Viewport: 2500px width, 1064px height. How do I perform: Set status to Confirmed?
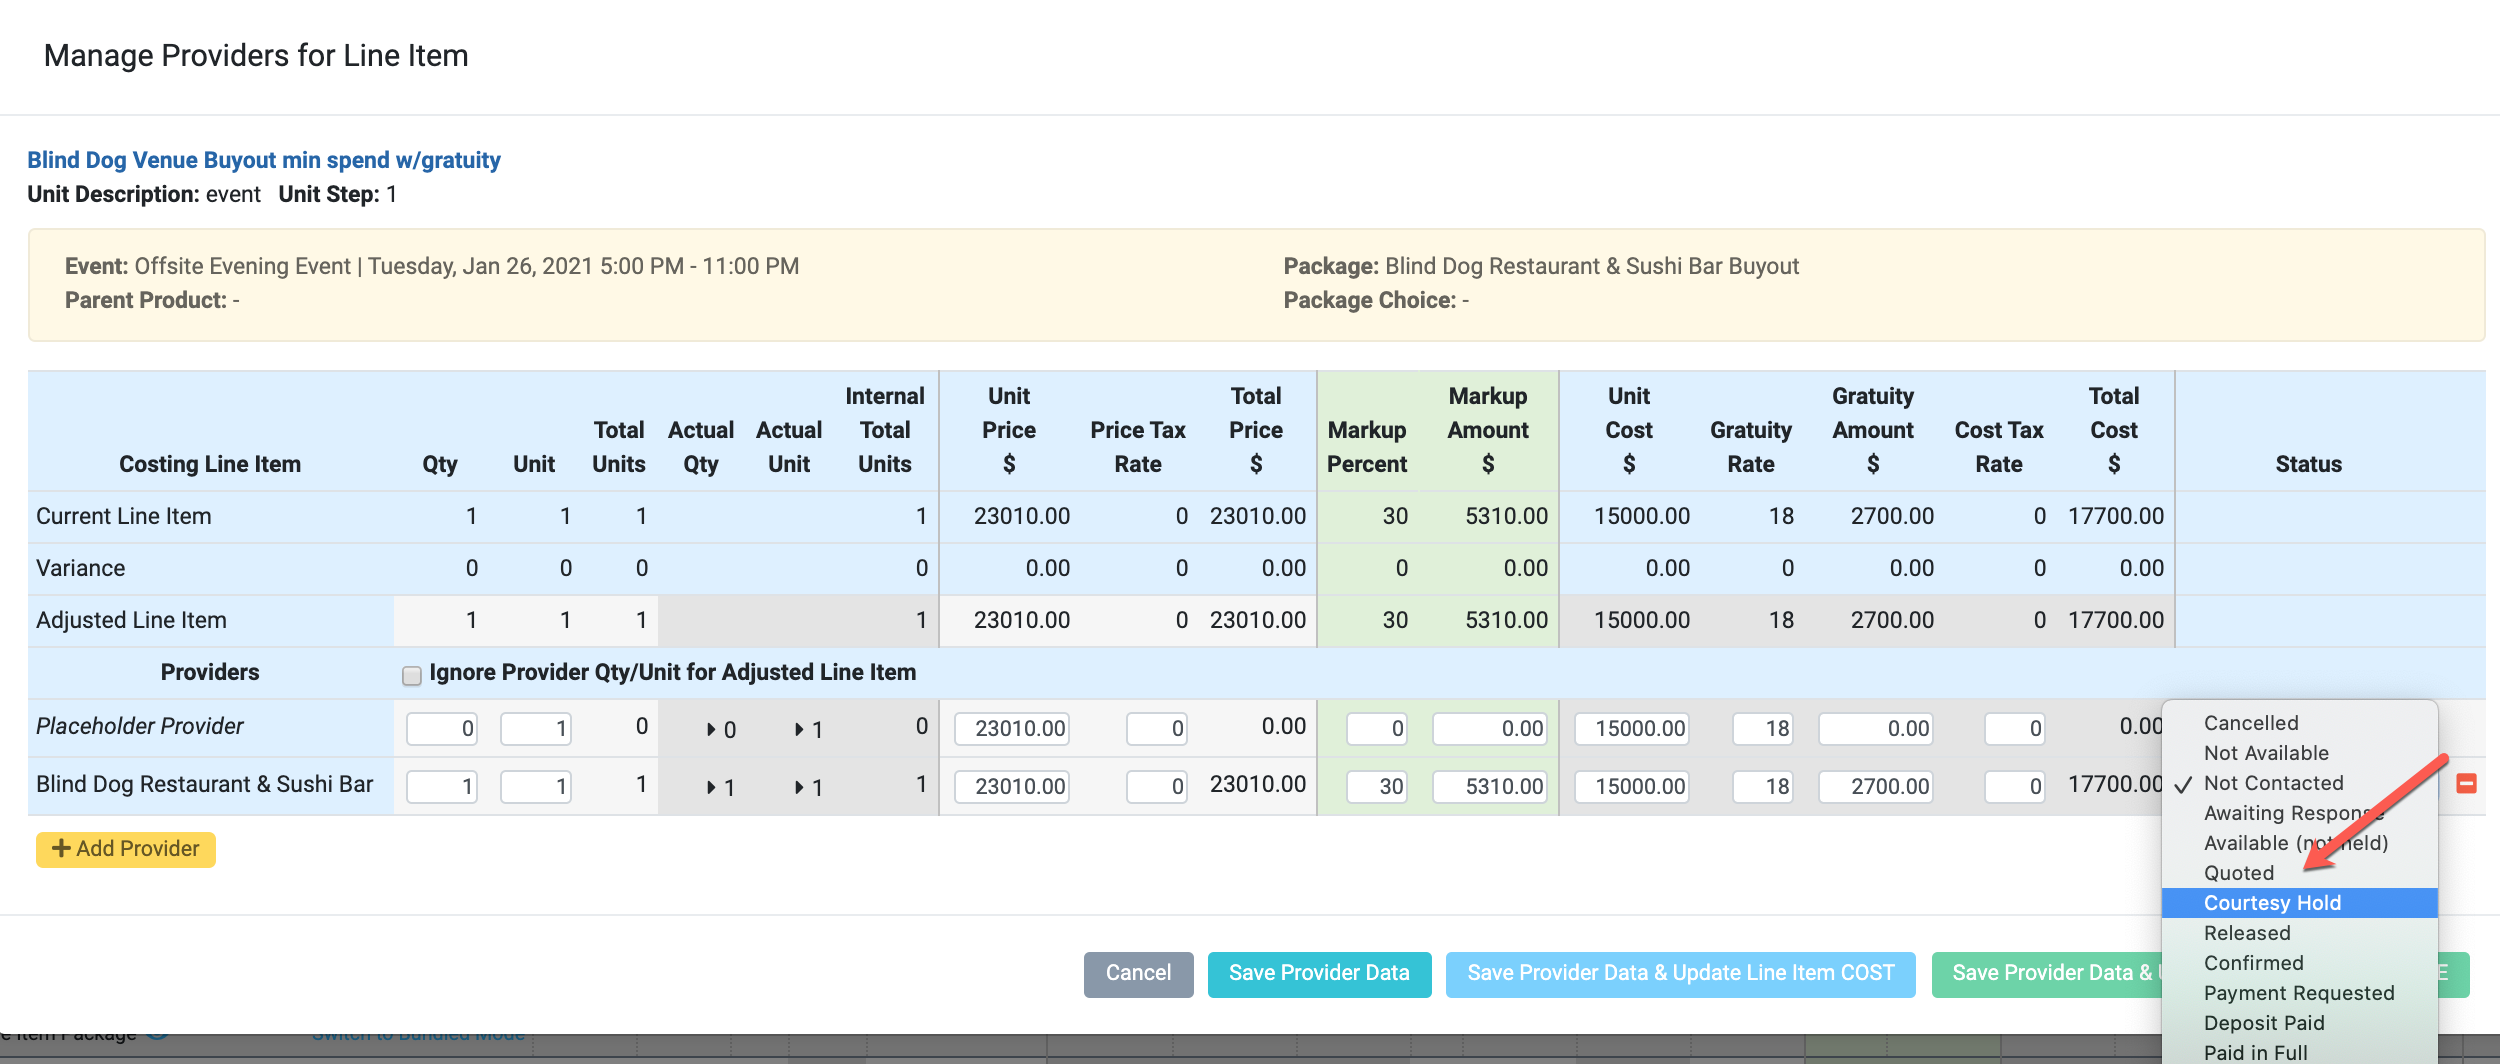tap(2299, 963)
